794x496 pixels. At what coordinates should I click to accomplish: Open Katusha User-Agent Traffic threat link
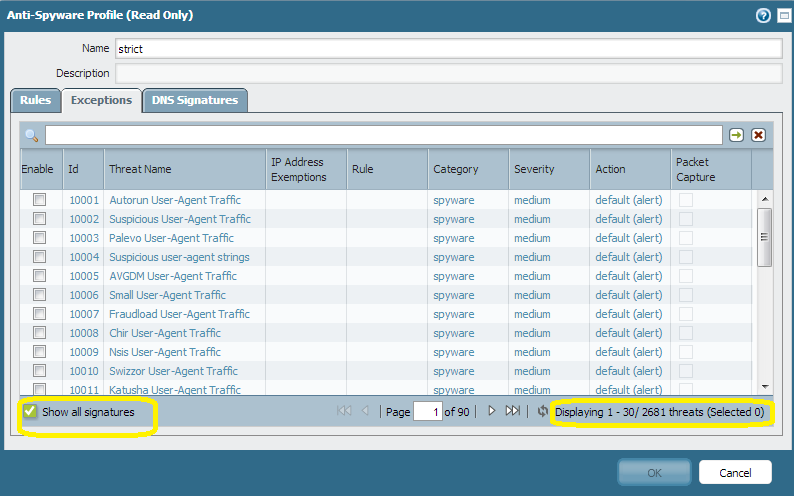pyautogui.click(x=175, y=390)
